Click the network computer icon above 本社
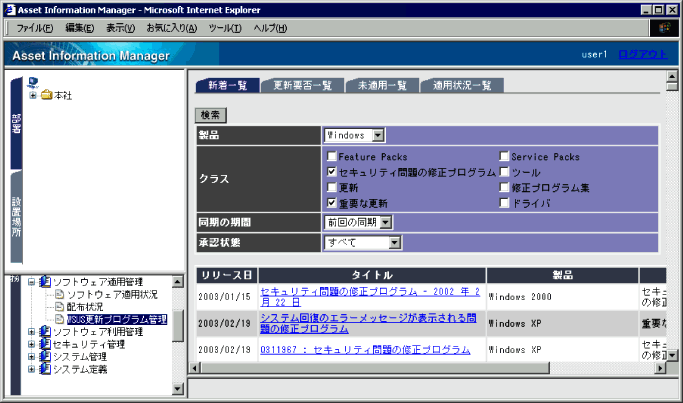The width and height of the screenshot is (683, 403). point(33,82)
